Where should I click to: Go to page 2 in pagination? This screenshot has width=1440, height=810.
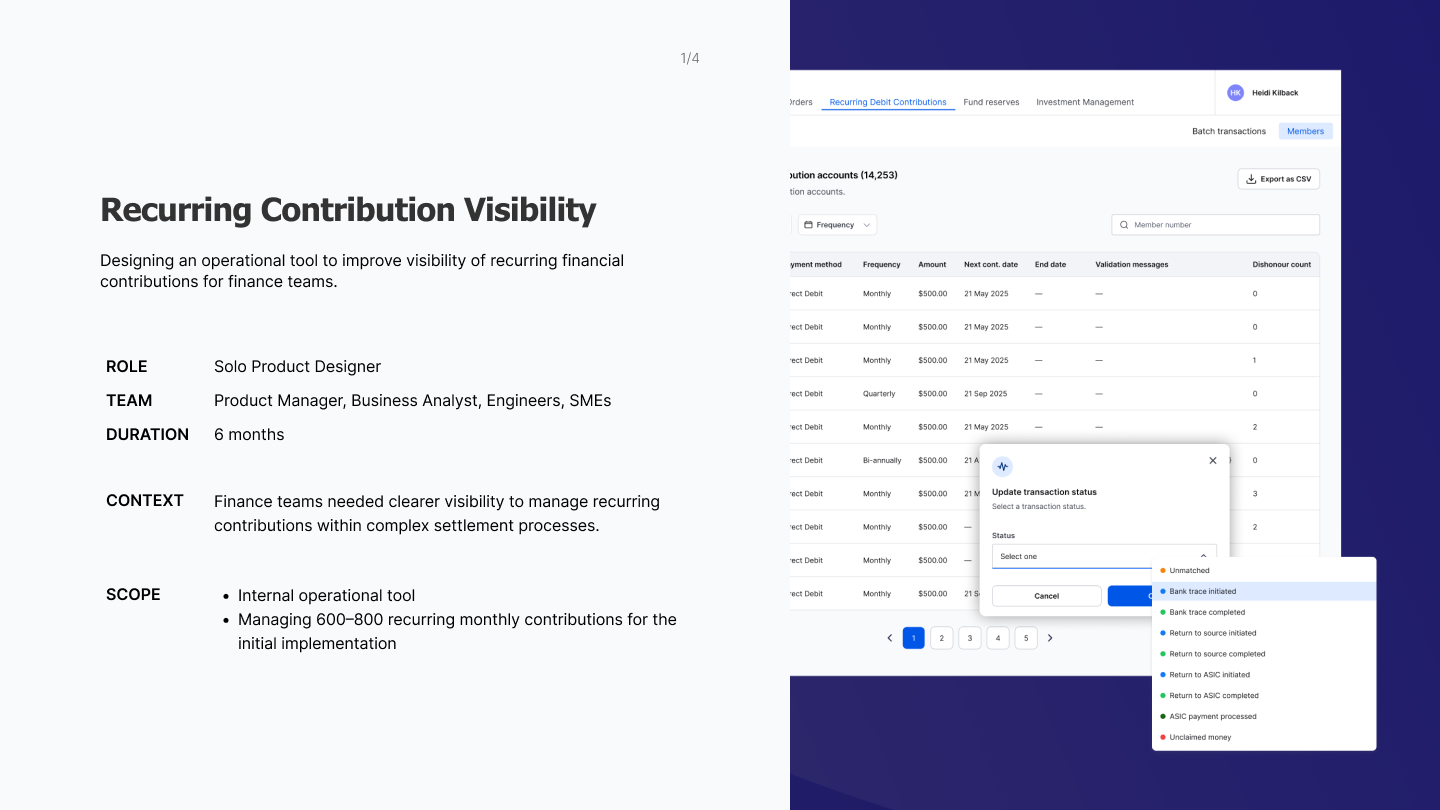coord(942,638)
